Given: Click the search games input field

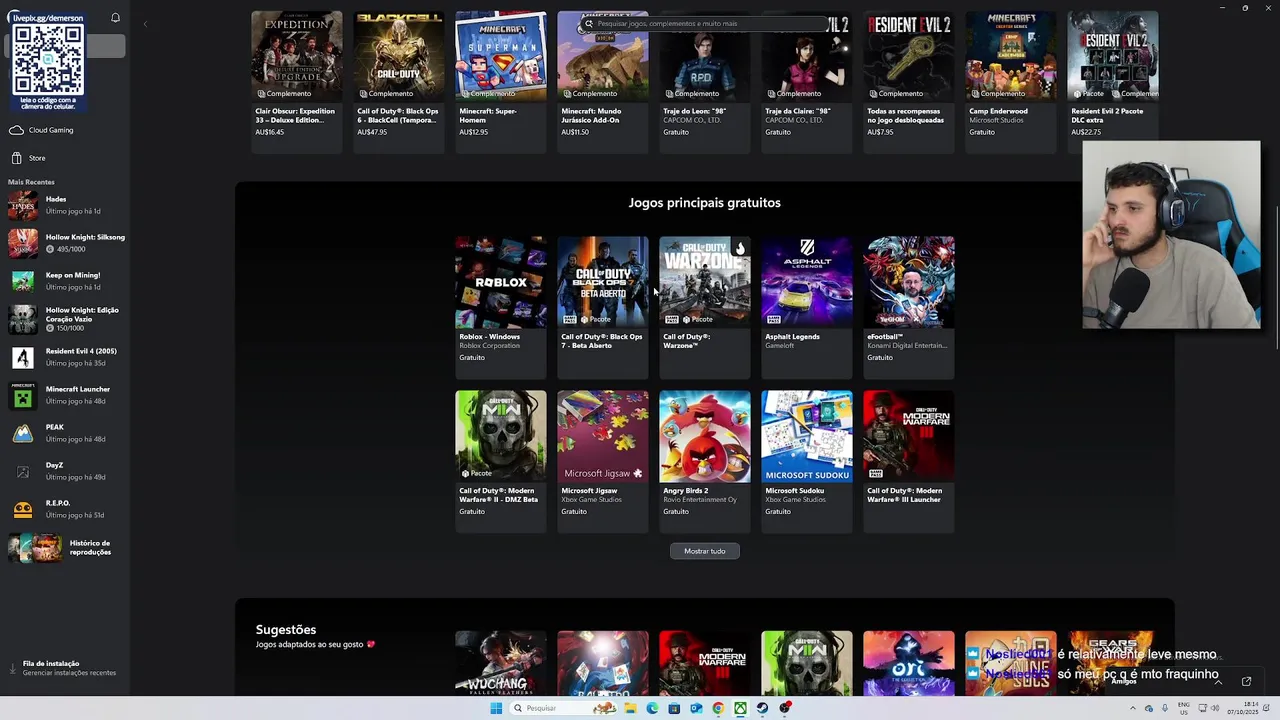Looking at the screenshot, I should point(704,23).
